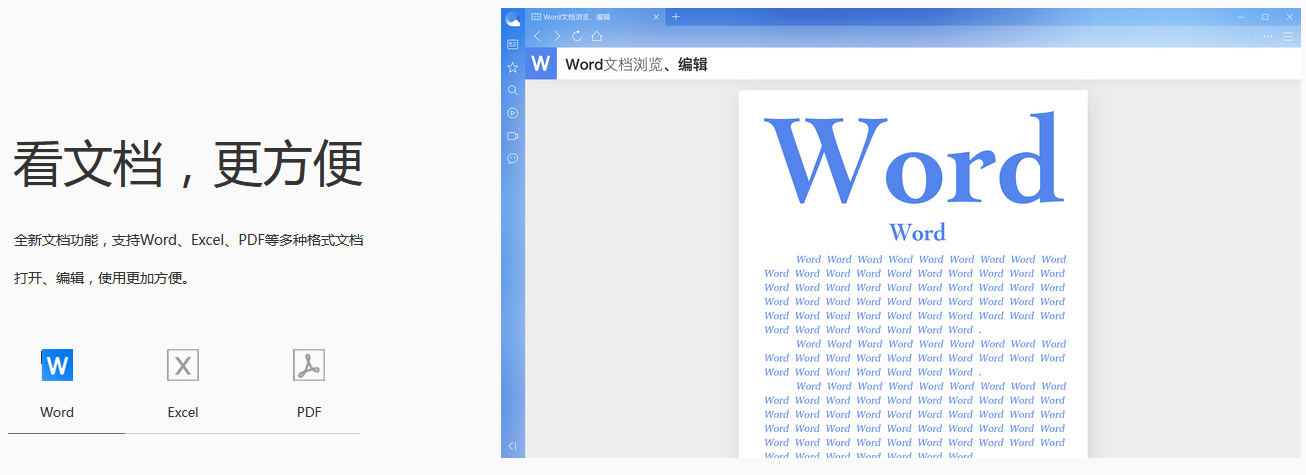
Task: Click the blue W logo in document header
Action: [x=541, y=64]
